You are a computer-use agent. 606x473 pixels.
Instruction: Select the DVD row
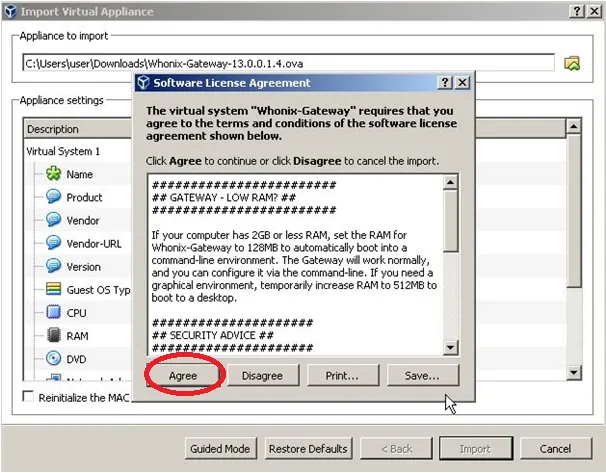coord(79,359)
